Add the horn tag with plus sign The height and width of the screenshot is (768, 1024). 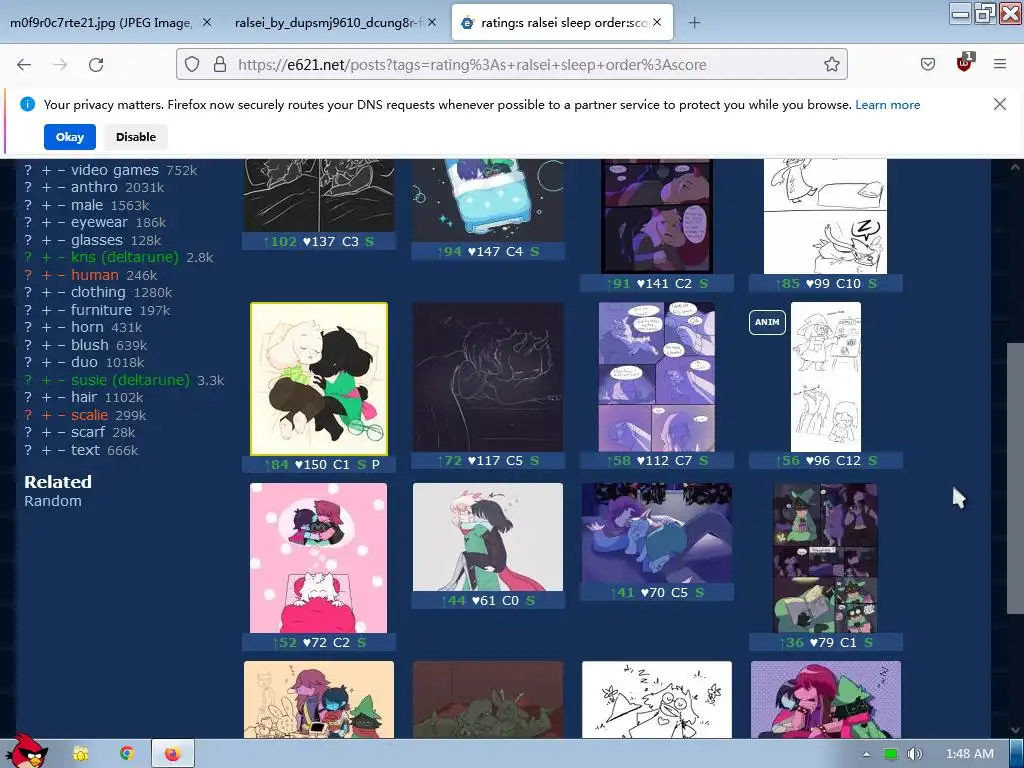(x=46, y=327)
